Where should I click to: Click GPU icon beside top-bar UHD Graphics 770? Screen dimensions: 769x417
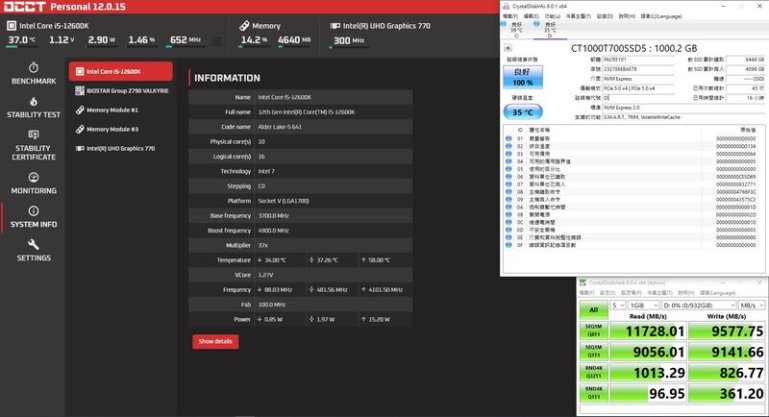click(335, 26)
